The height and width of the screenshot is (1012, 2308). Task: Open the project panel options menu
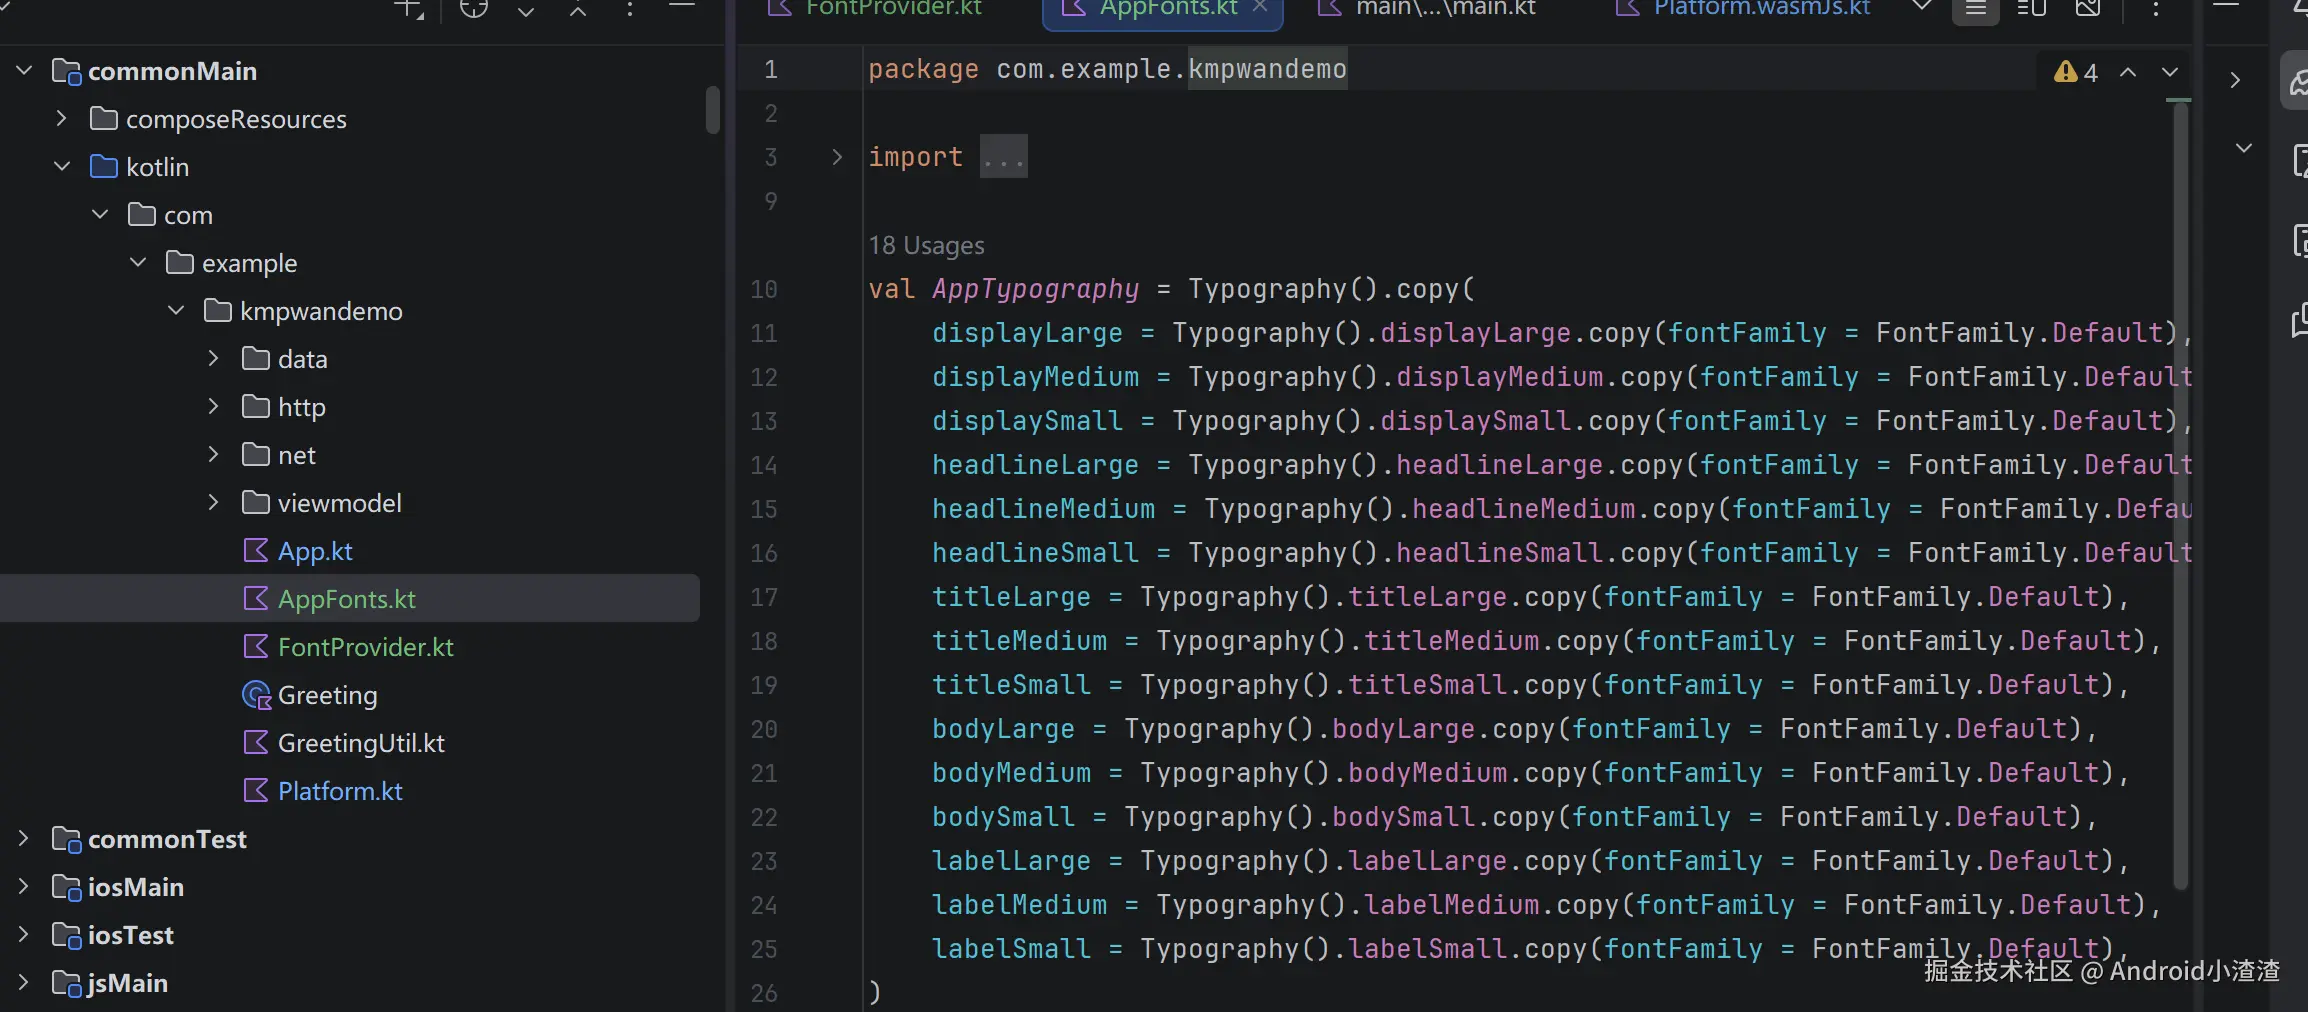630,9
